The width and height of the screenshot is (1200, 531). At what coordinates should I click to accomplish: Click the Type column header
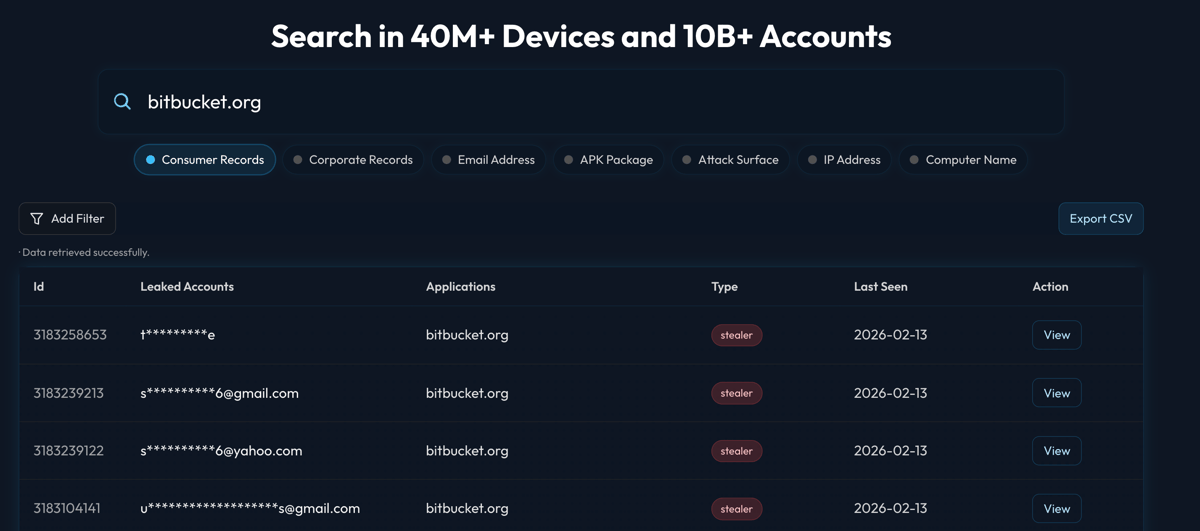[x=725, y=287]
